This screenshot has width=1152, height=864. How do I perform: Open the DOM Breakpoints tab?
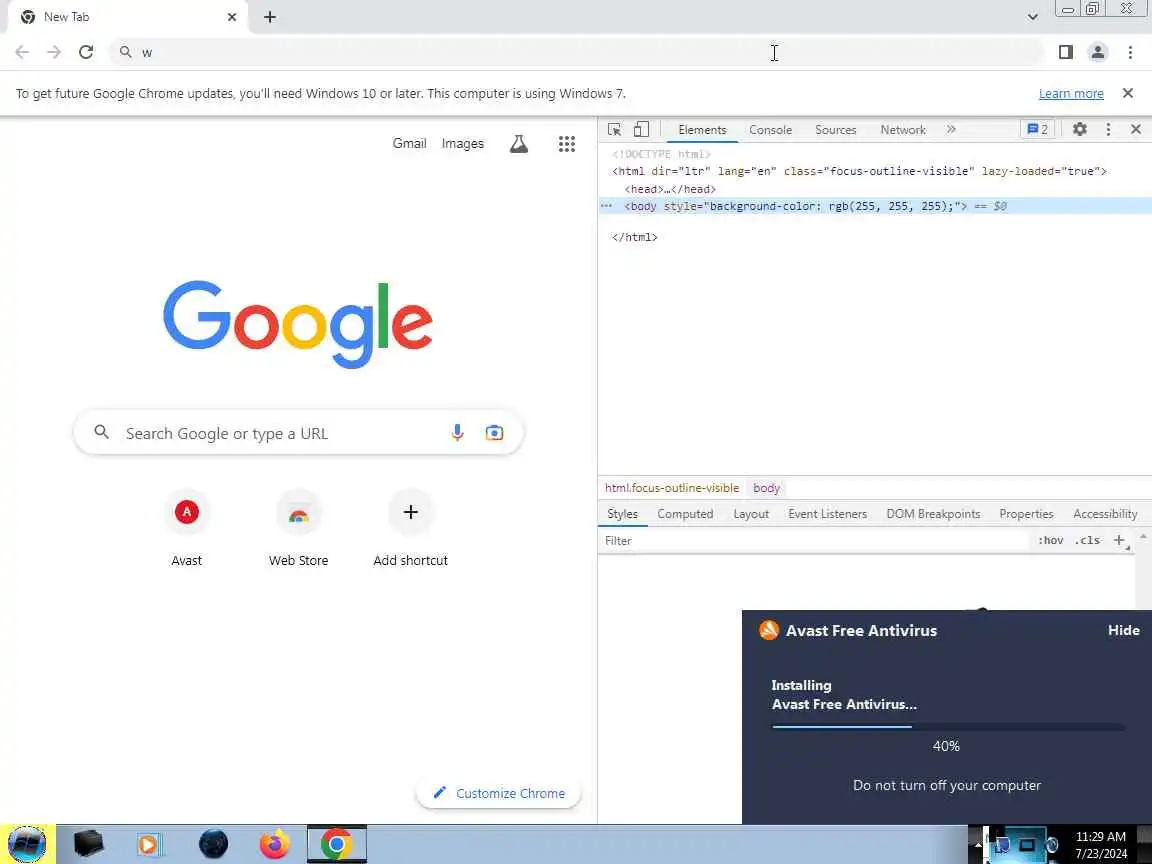(933, 514)
